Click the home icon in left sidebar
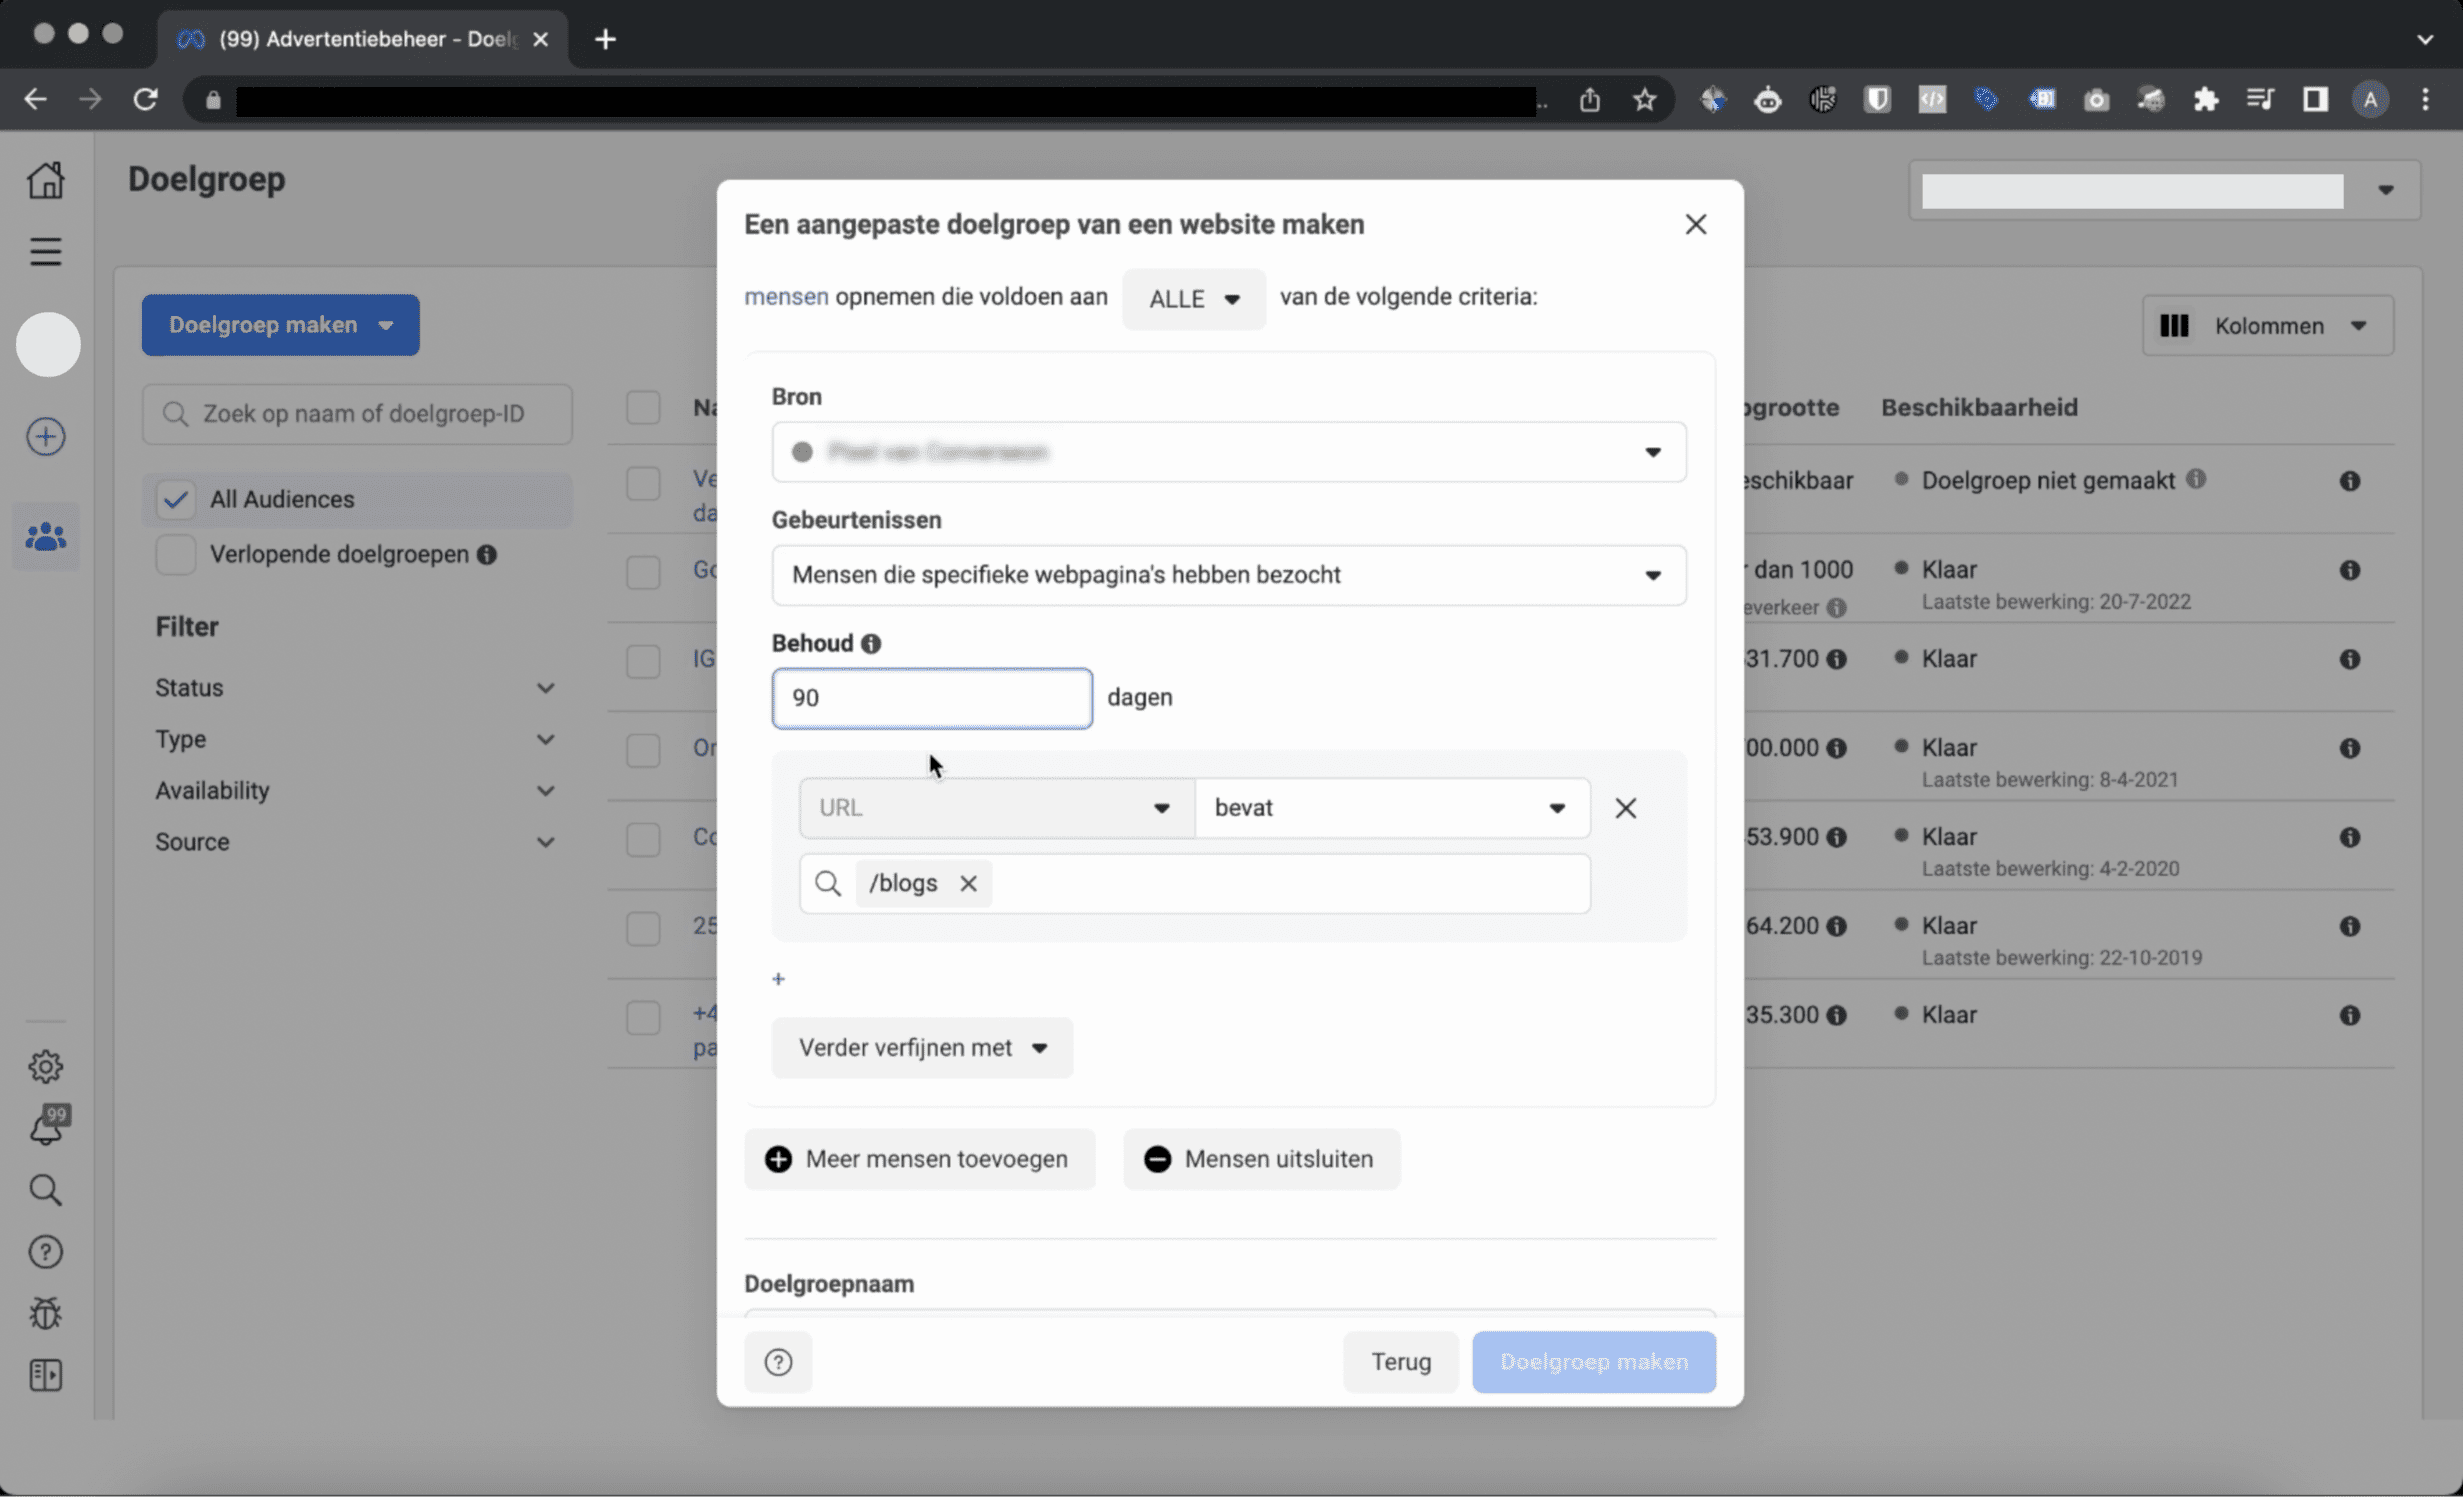 coord(46,180)
